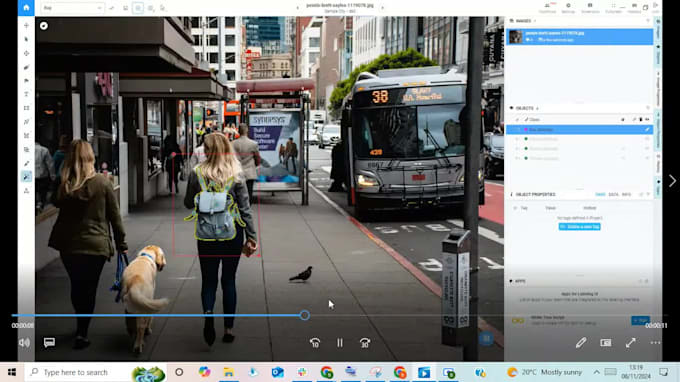Select the second green-dot object row
This screenshot has width=680, height=382.
coord(579,149)
